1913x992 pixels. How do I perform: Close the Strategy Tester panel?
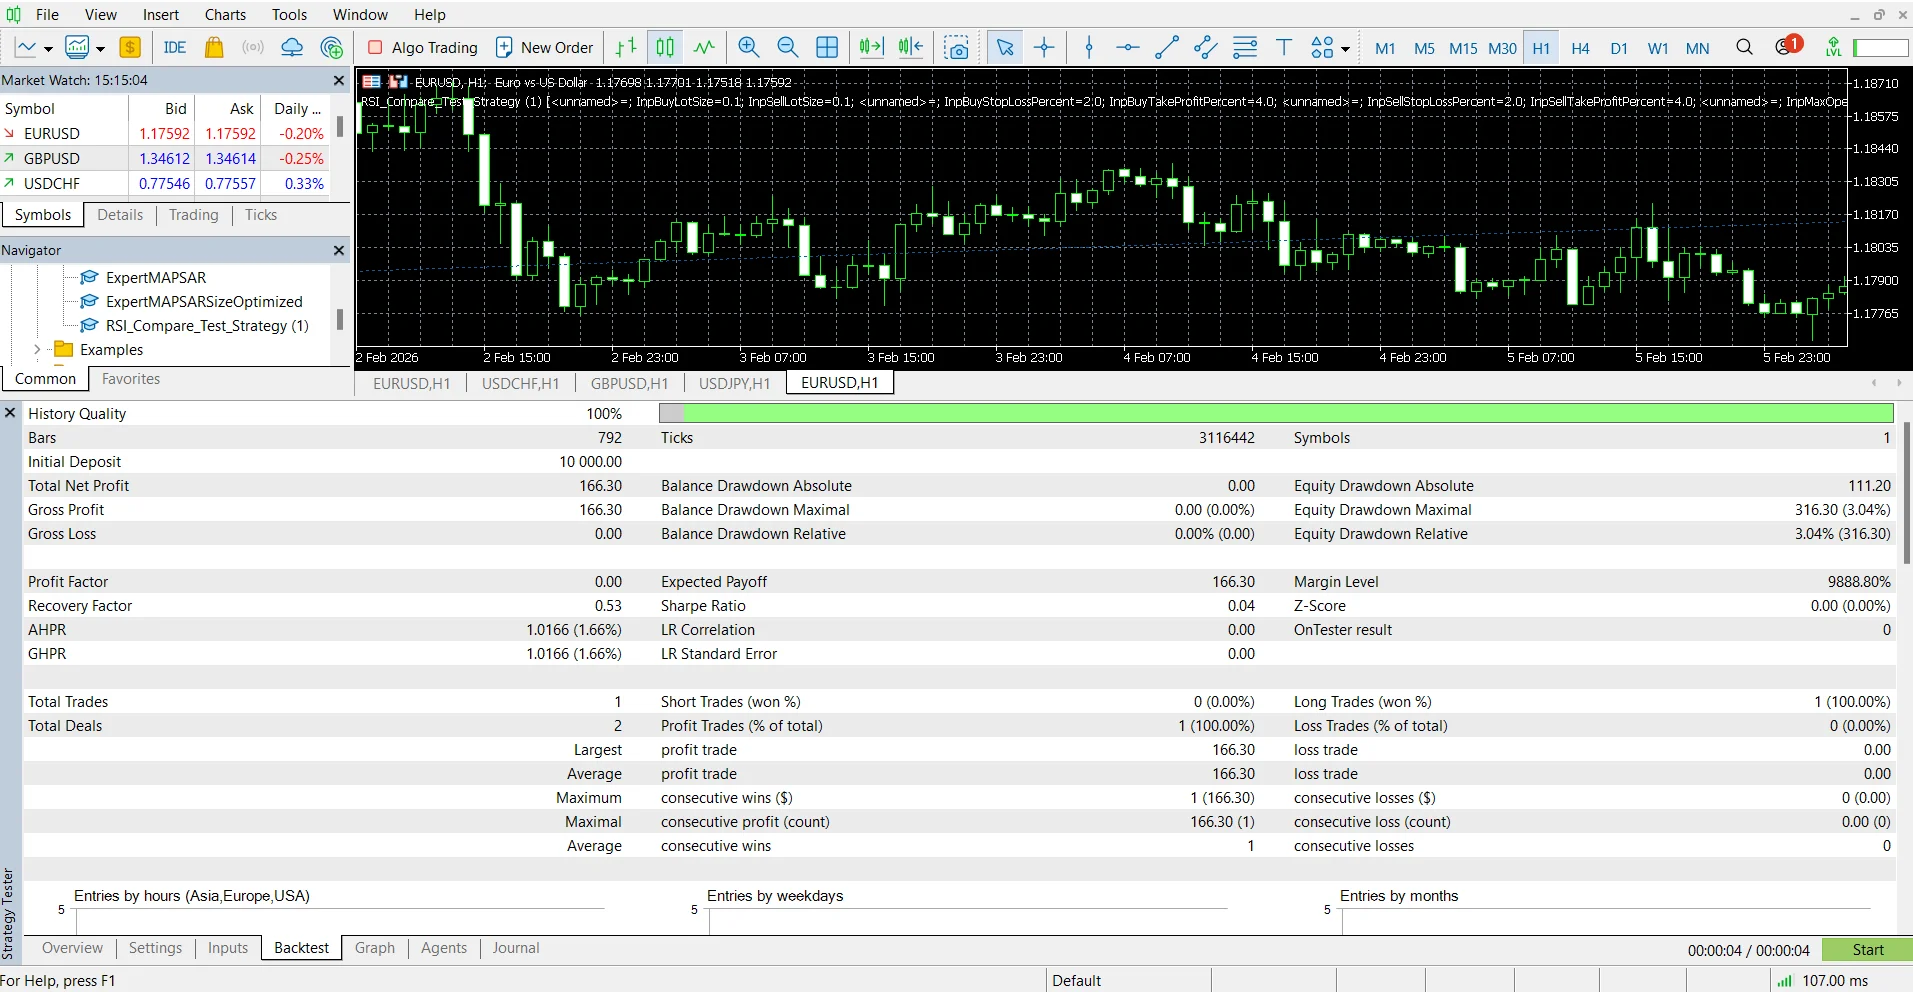(10, 412)
